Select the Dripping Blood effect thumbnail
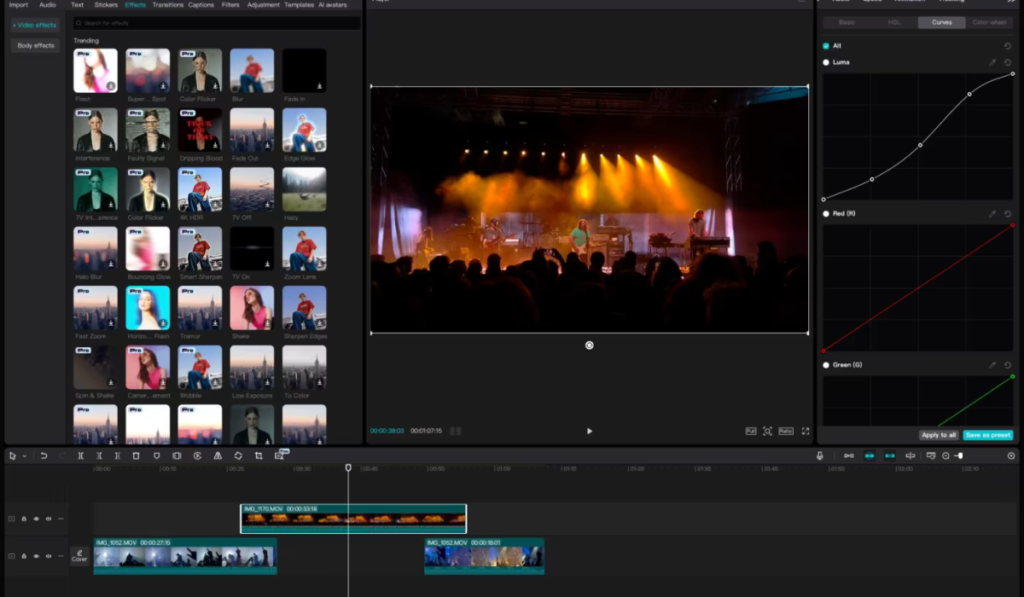Viewport: 1024px width, 597px height. coord(200,130)
